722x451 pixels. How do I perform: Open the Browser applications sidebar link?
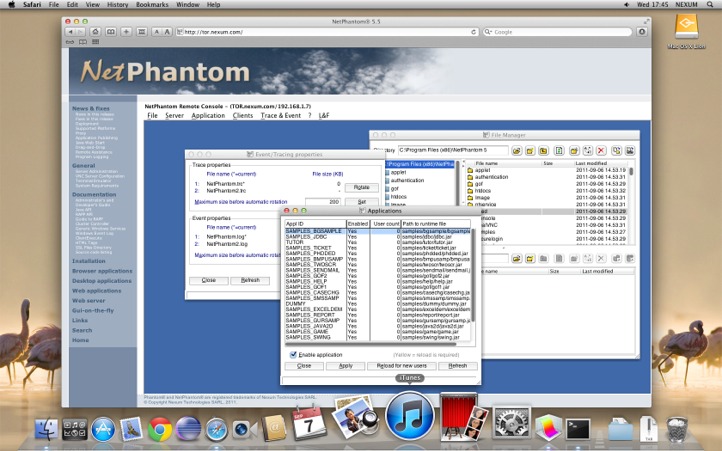[102, 271]
